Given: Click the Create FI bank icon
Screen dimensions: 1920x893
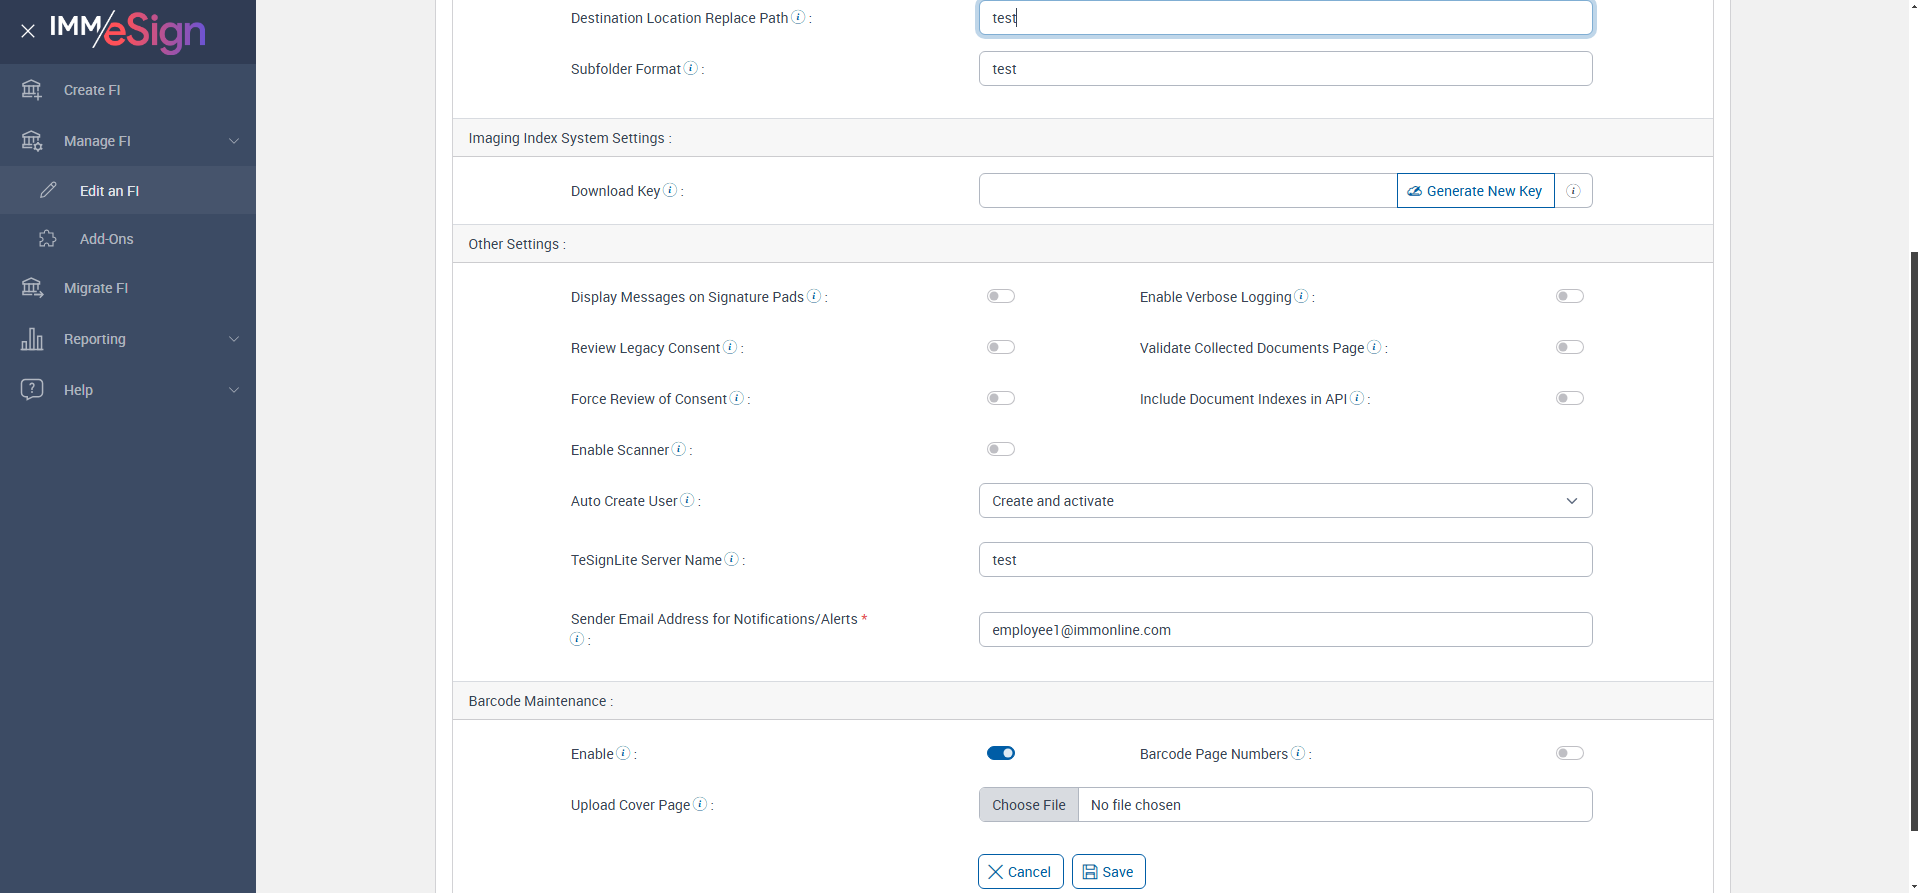Looking at the screenshot, I should tap(32, 90).
